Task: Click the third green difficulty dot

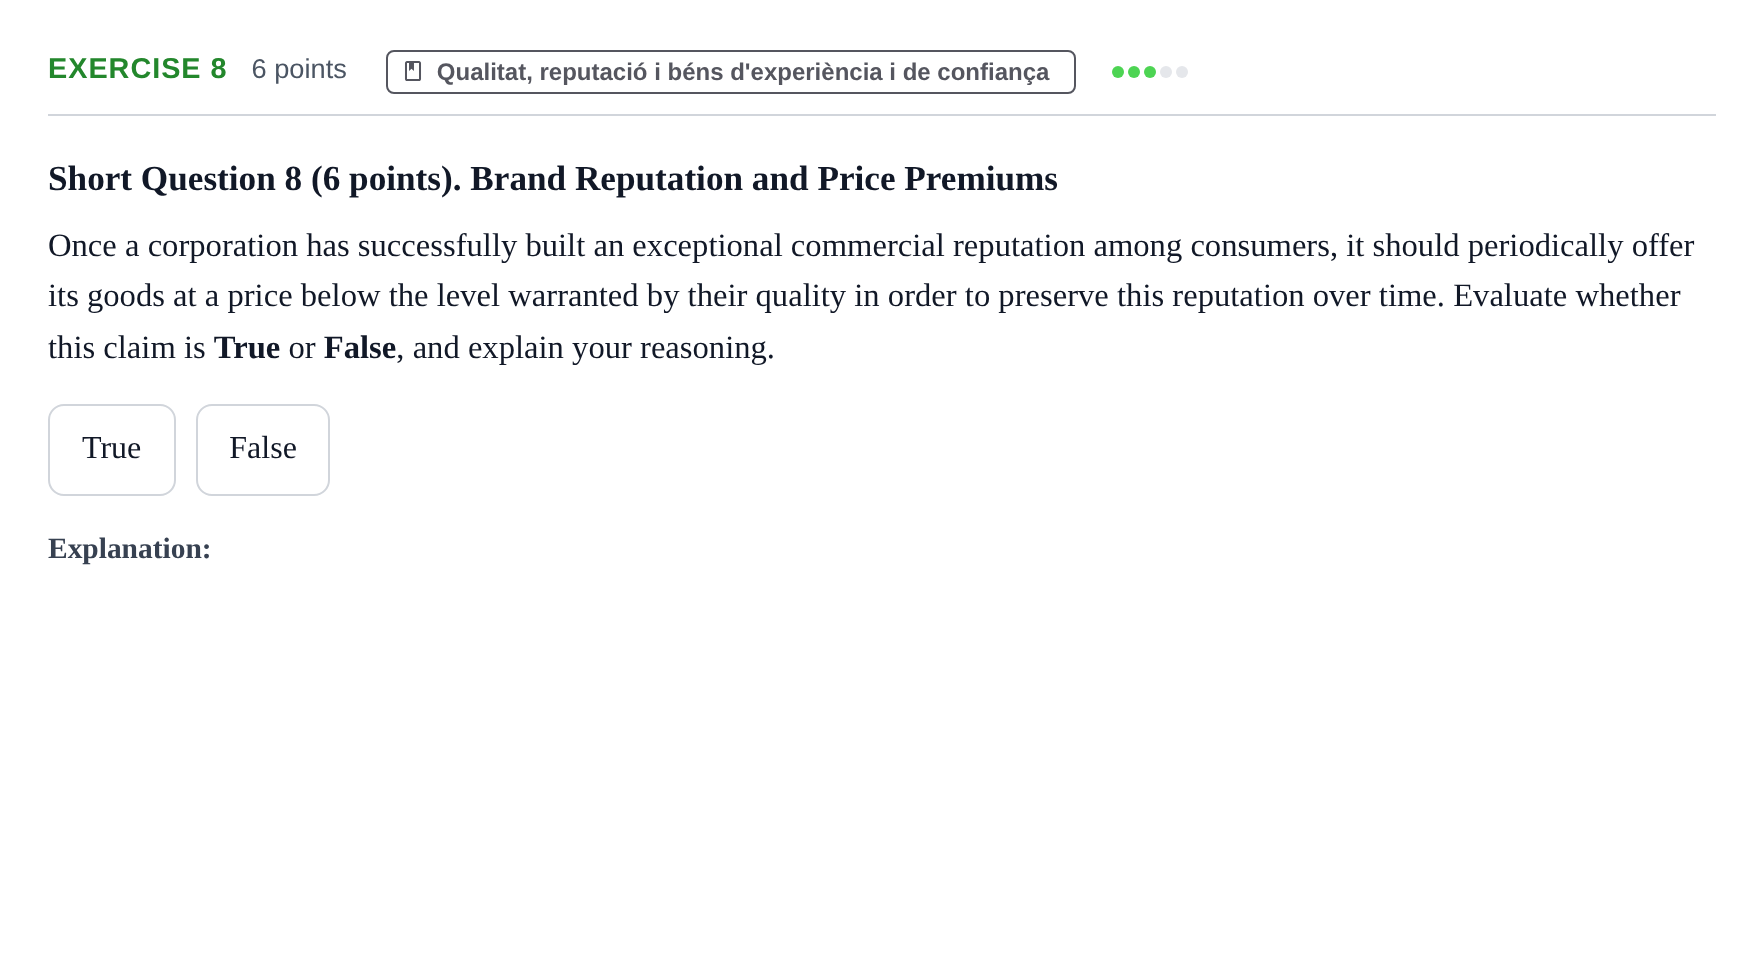Action: 1150,72
